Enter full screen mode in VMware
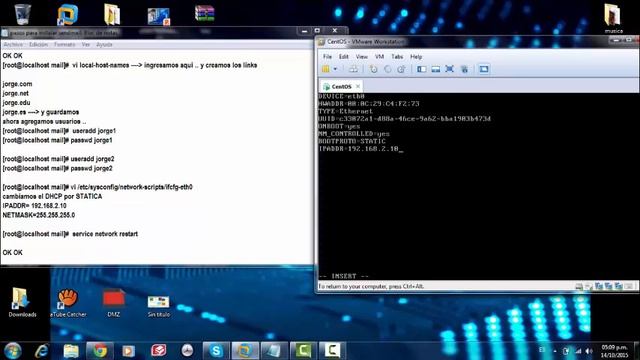The image size is (640, 360). click(x=449, y=69)
